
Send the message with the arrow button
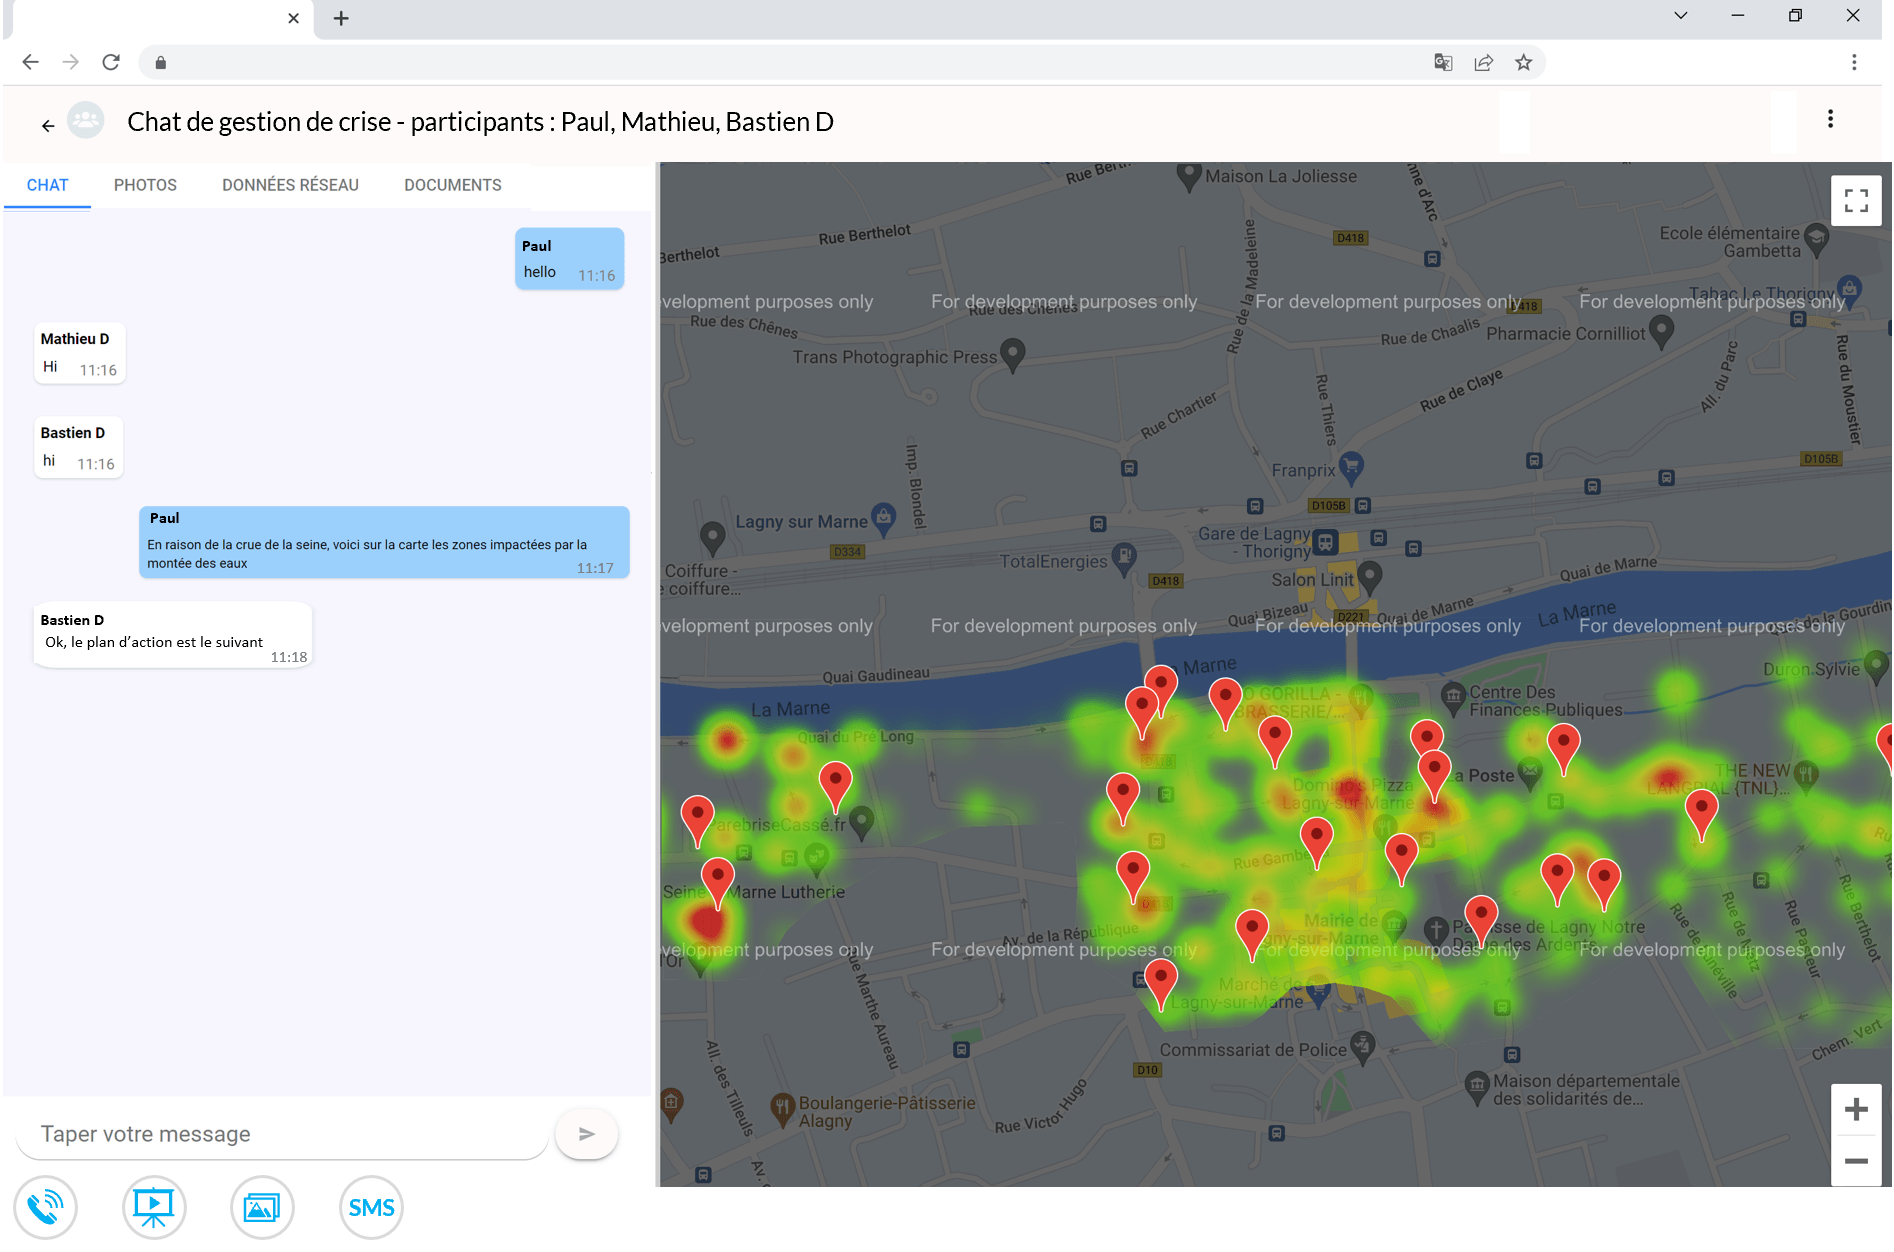[586, 1134]
